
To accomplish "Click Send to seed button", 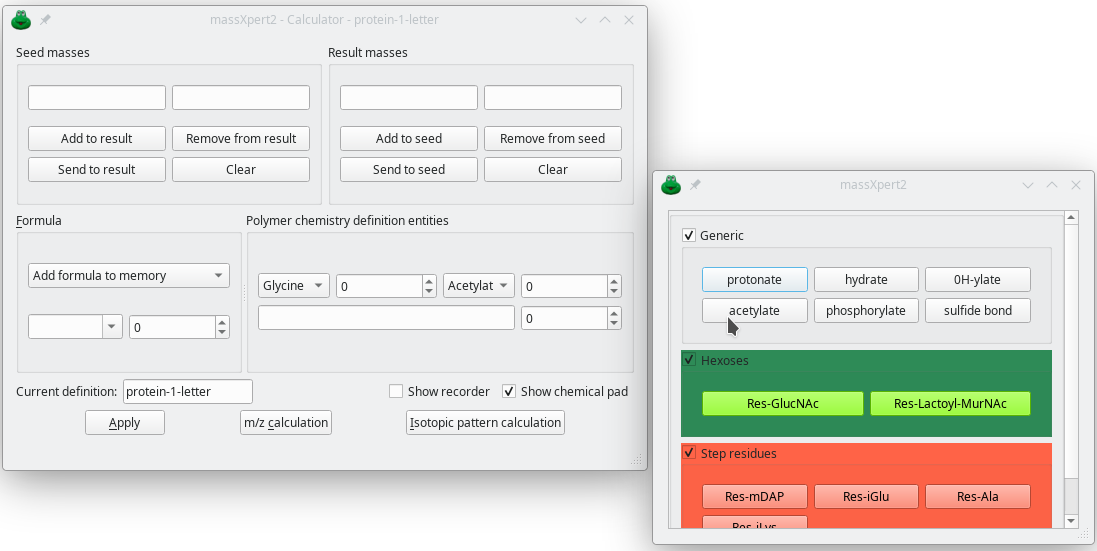I will pos(409,169).
